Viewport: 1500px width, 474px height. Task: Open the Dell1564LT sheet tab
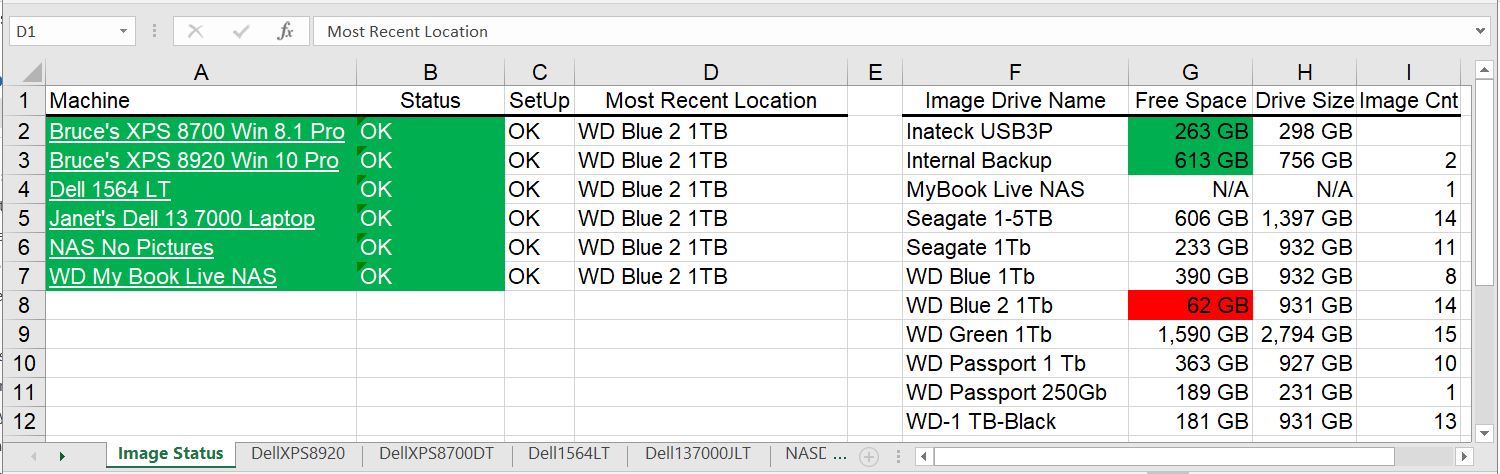click(569, 454)
